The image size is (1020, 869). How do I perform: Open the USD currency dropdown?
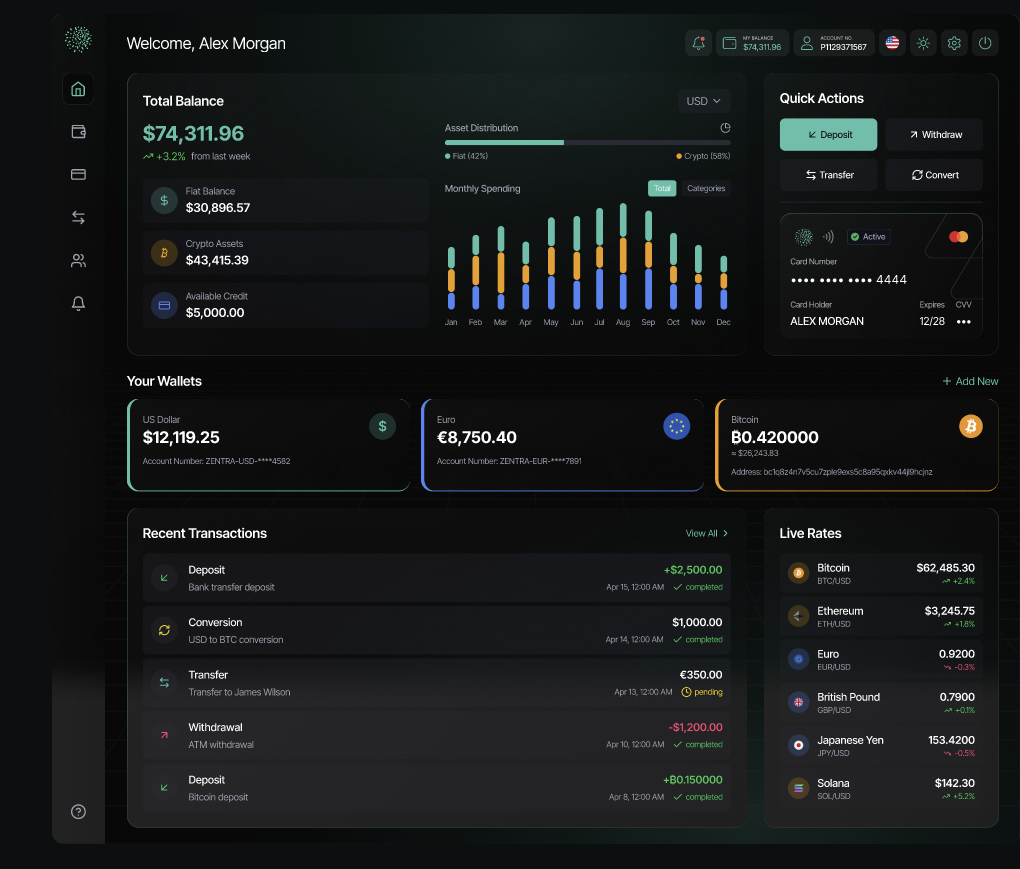pyautogui.click(x=704, y=101)
